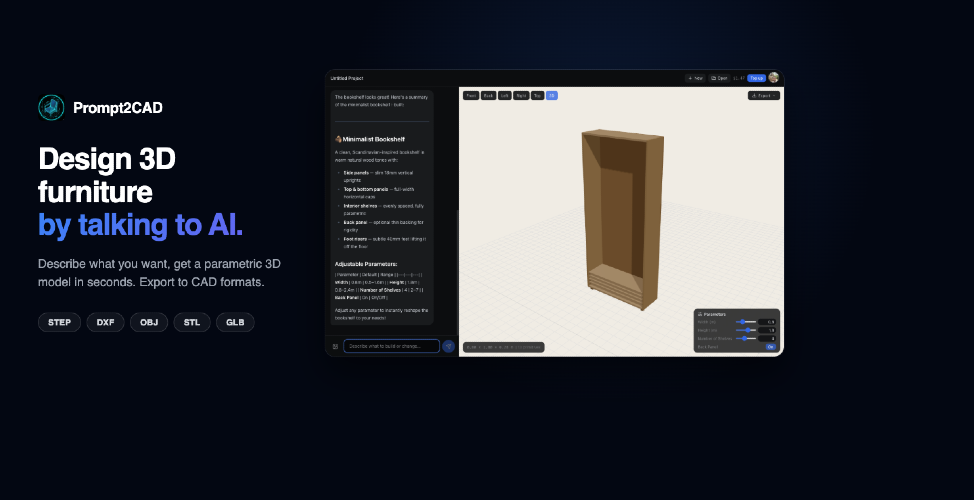Select the Left view tab
Image resolution: width=974 pixels, height=500 pixels.
point(504,96)
